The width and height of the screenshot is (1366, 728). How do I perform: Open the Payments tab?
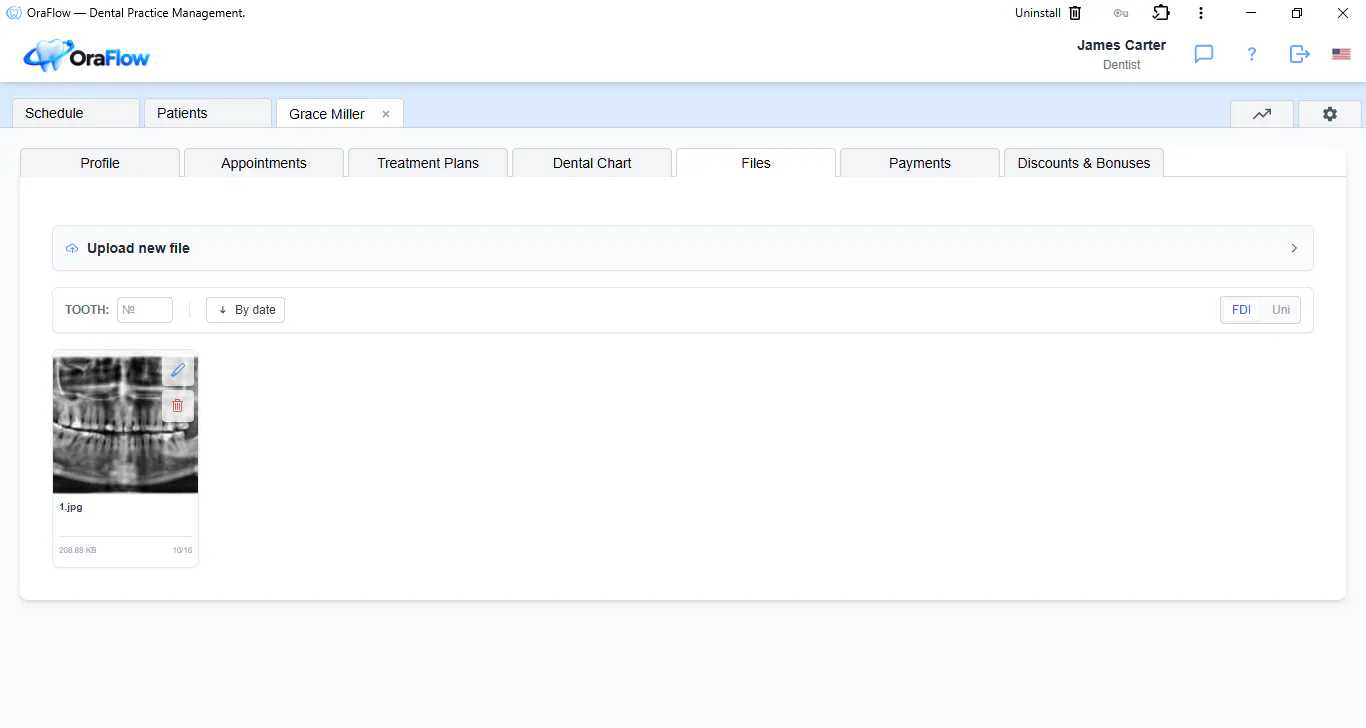point(920,163)
